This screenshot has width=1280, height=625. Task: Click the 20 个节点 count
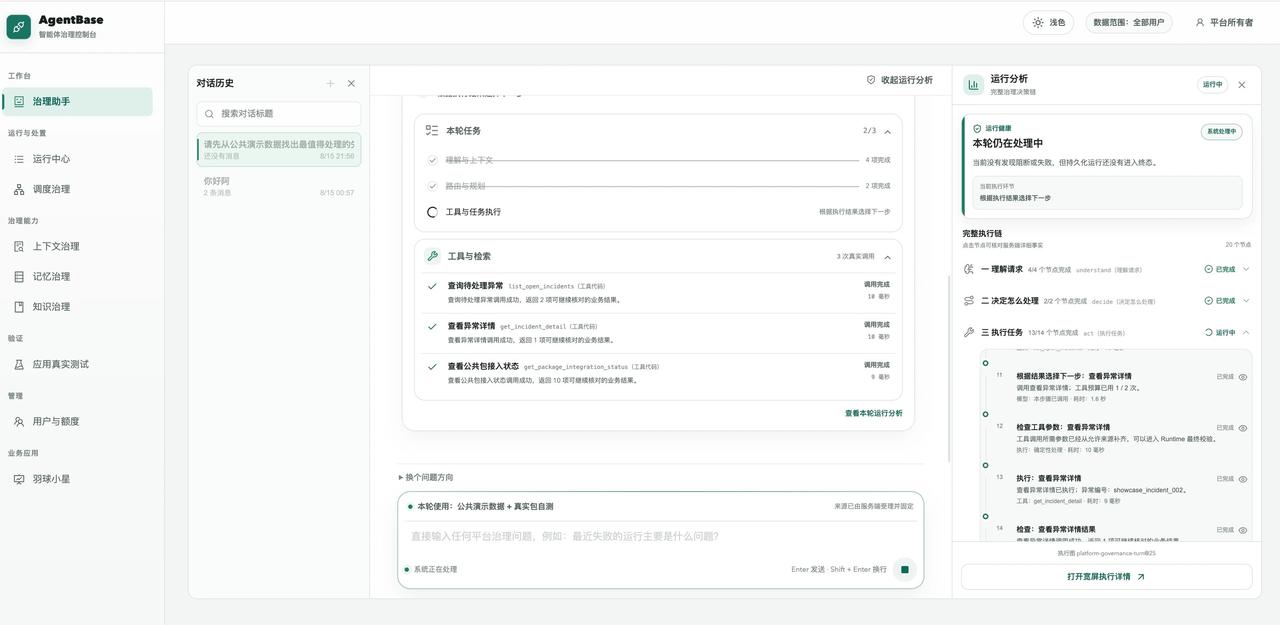coord(1238,245)
